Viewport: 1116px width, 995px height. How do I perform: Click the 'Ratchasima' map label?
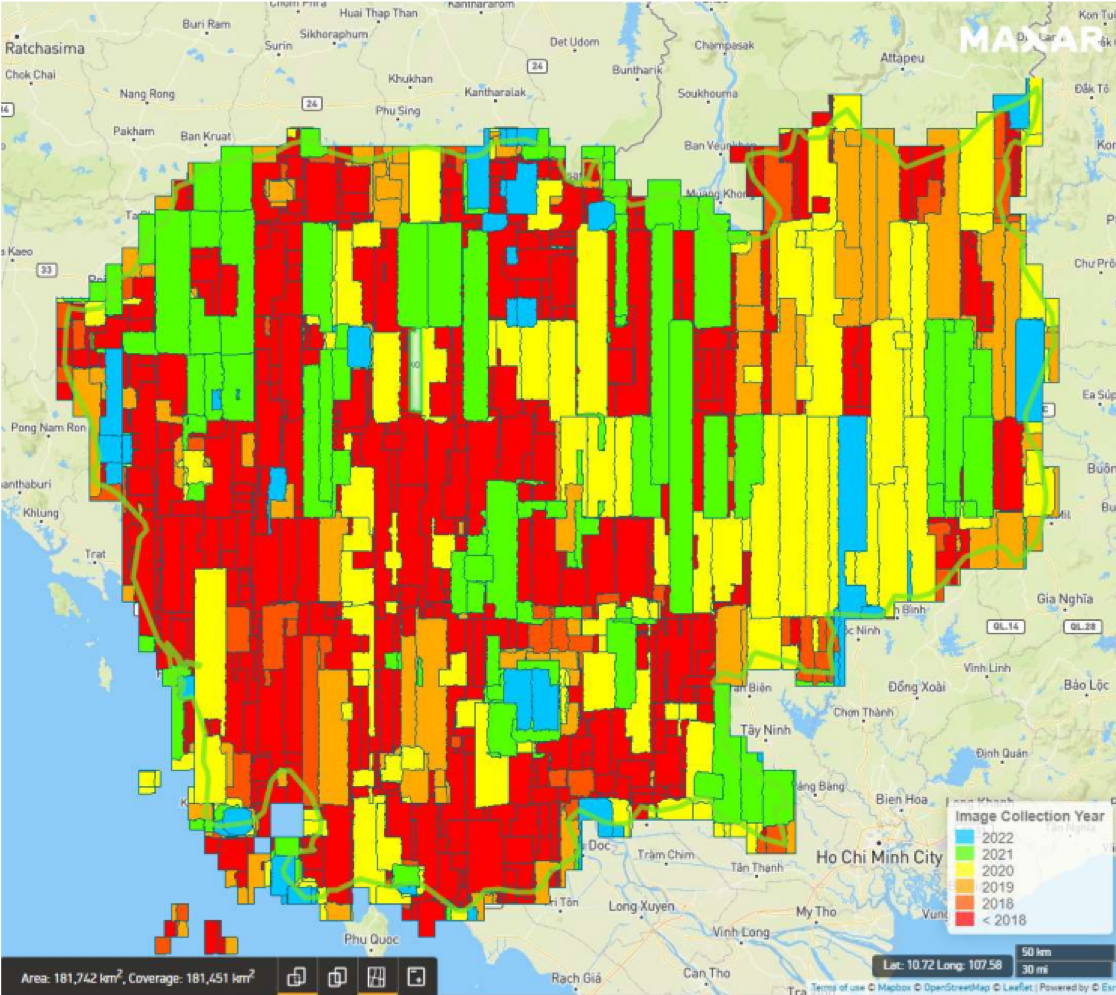click(45, 48)
